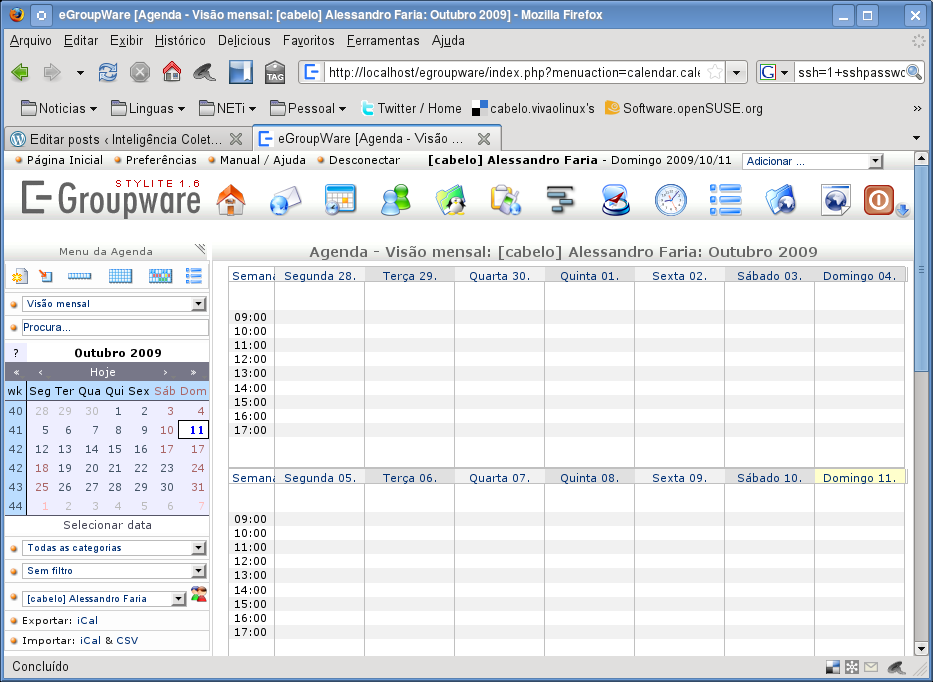Image resolution: width=933 pixels, height=682 pixels.
Task: Switch to list view icon in sidebar
Action: pos(194,276)
